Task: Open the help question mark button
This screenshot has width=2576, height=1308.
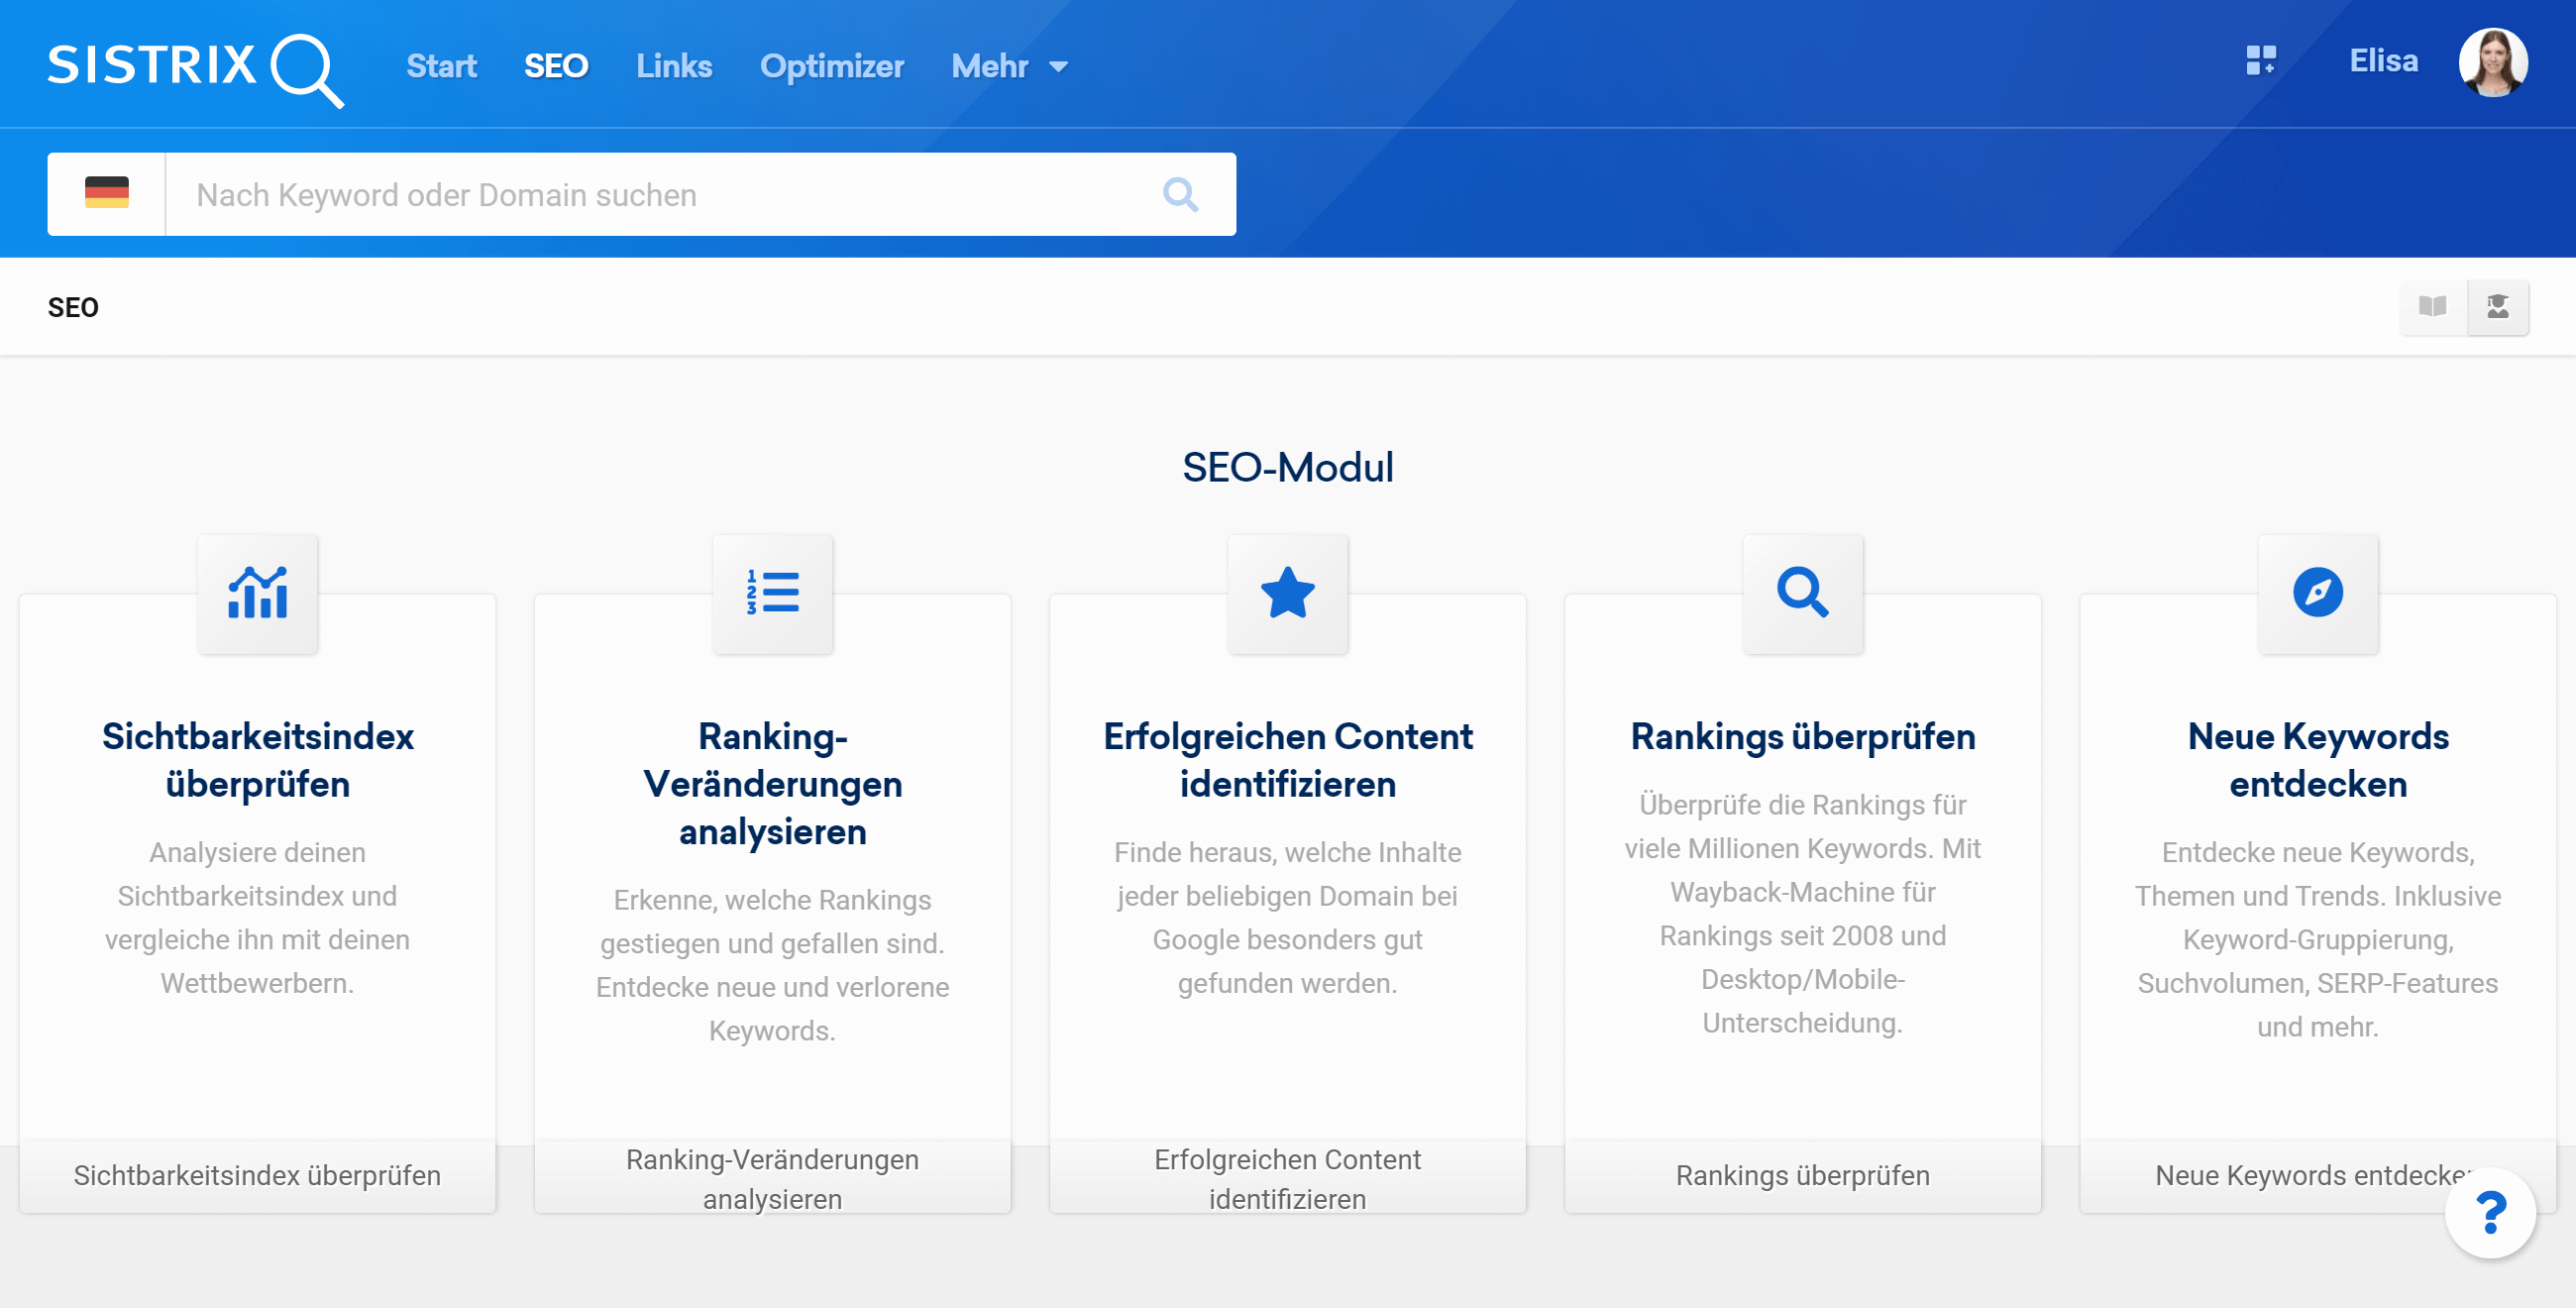Action: (x=2490, y=1213)
